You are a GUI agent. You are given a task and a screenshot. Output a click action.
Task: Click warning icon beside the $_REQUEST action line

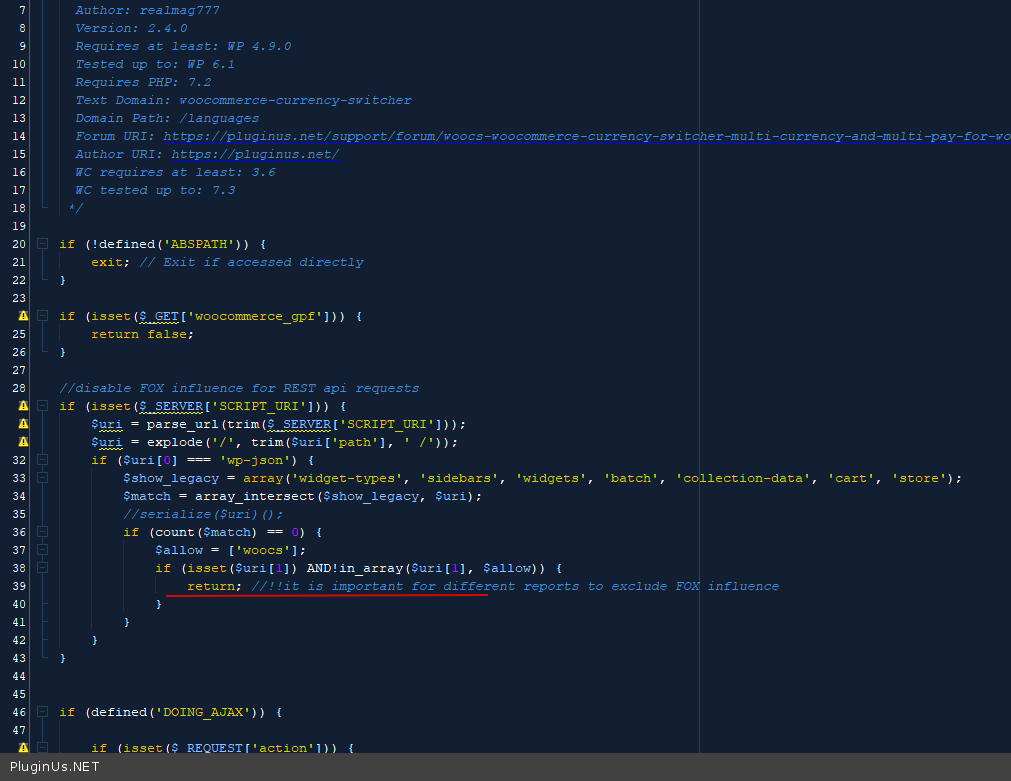pyautogui.click(x=23, y=748)
